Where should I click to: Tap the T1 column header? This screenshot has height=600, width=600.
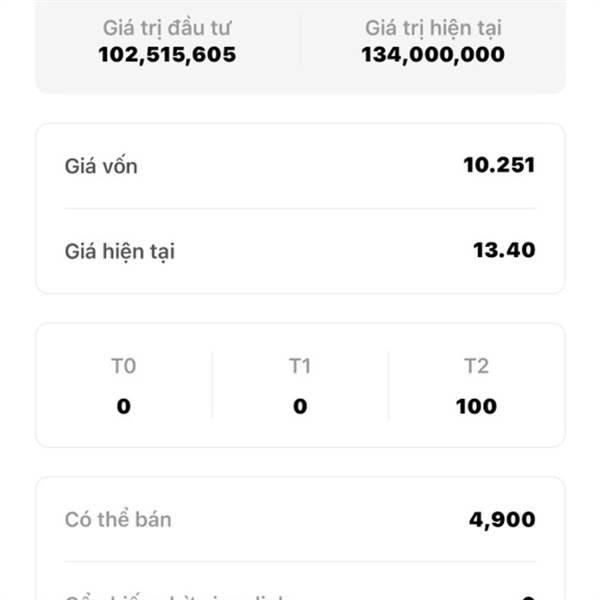(x=300, y=367)
